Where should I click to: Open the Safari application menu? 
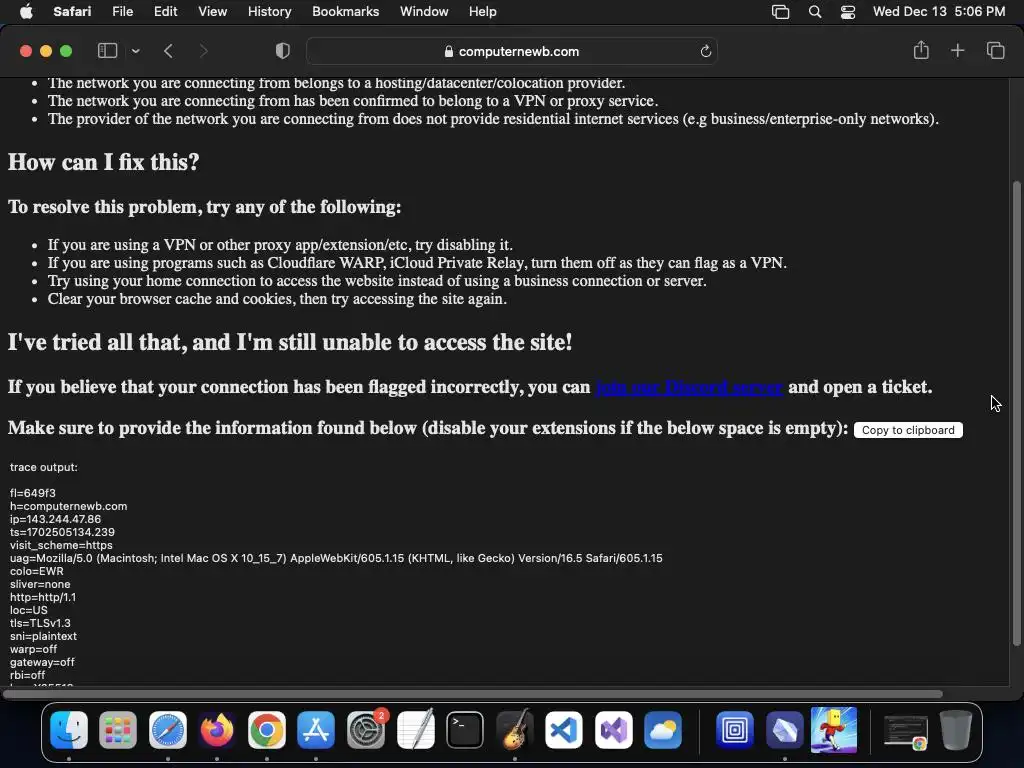pos(72,12)
